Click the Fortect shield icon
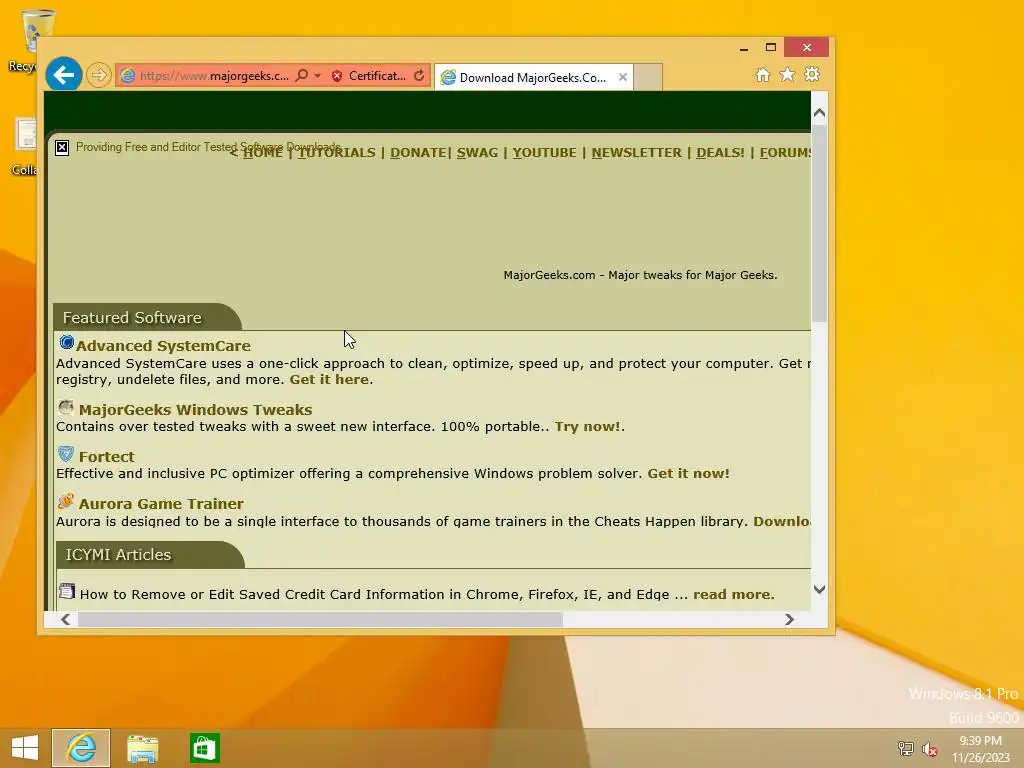1024x768 pixels. coord(65,454)
